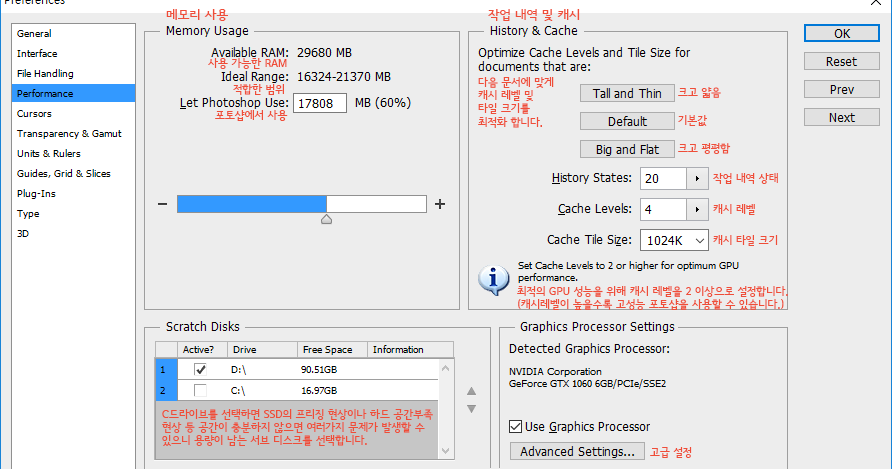Select scratch disk row 2

tap(297, 390)
